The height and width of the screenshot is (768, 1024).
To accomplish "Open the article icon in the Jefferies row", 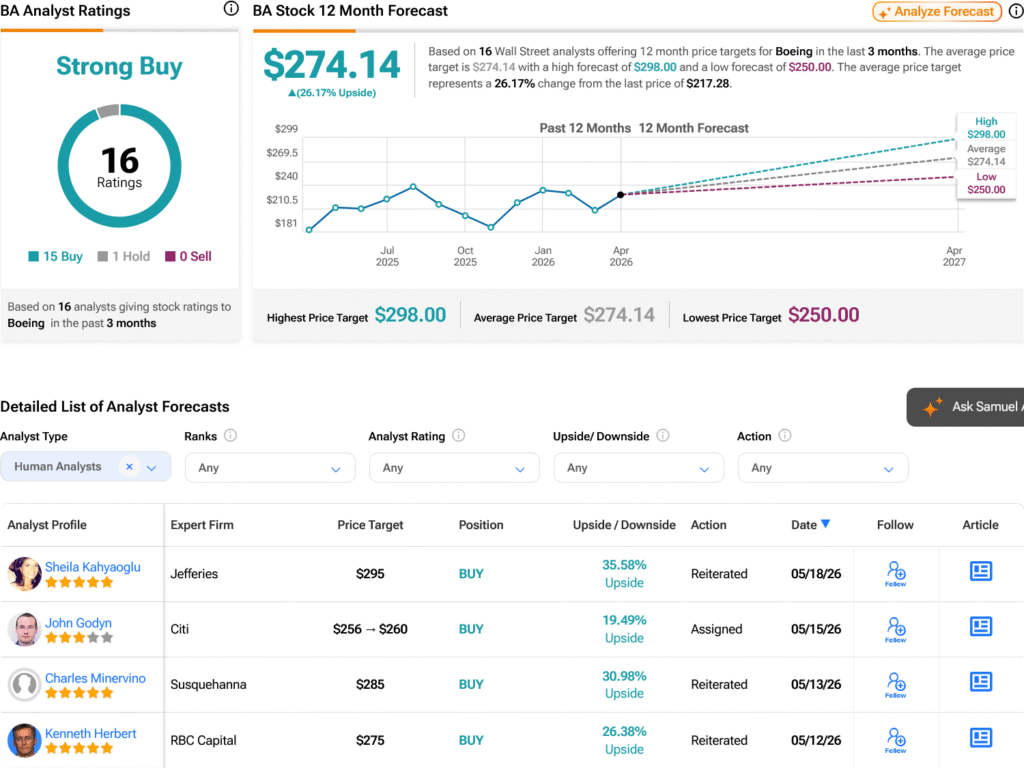I will click(980, 571).
